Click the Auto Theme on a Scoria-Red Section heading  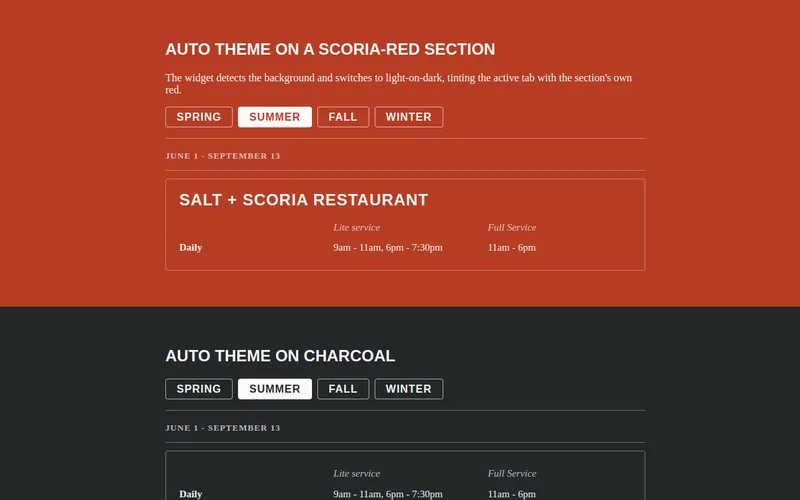330,49
